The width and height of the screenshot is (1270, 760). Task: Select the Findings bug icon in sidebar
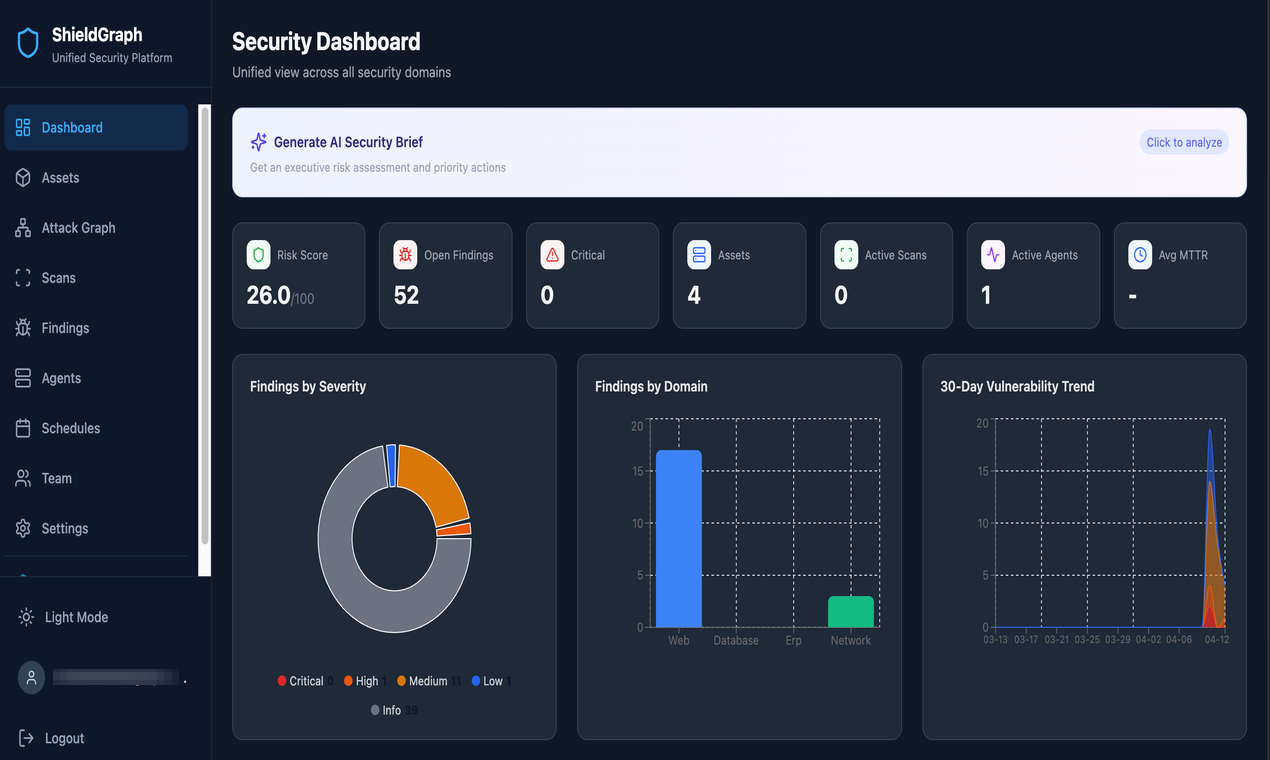(x=22, y=327)
